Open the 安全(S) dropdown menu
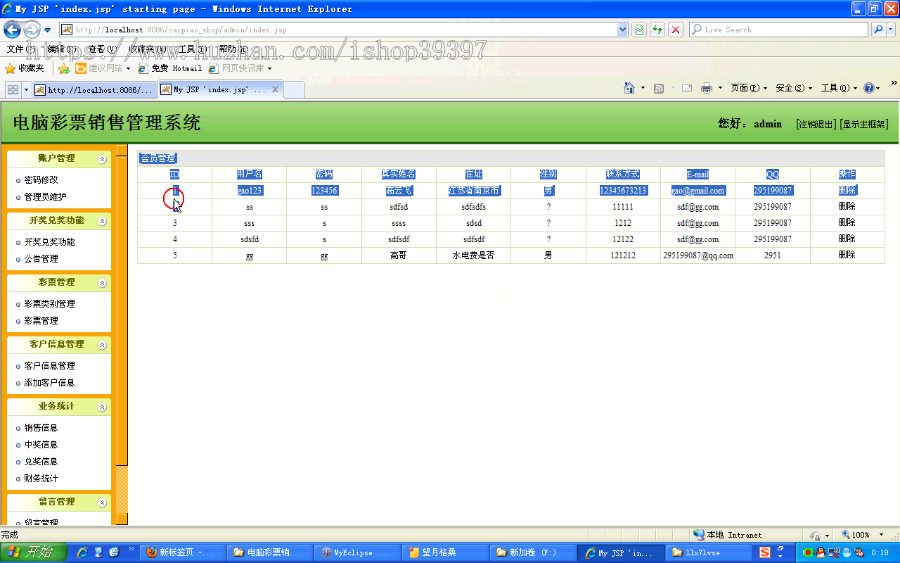This screenshot has height=563, width=900. 794,88
